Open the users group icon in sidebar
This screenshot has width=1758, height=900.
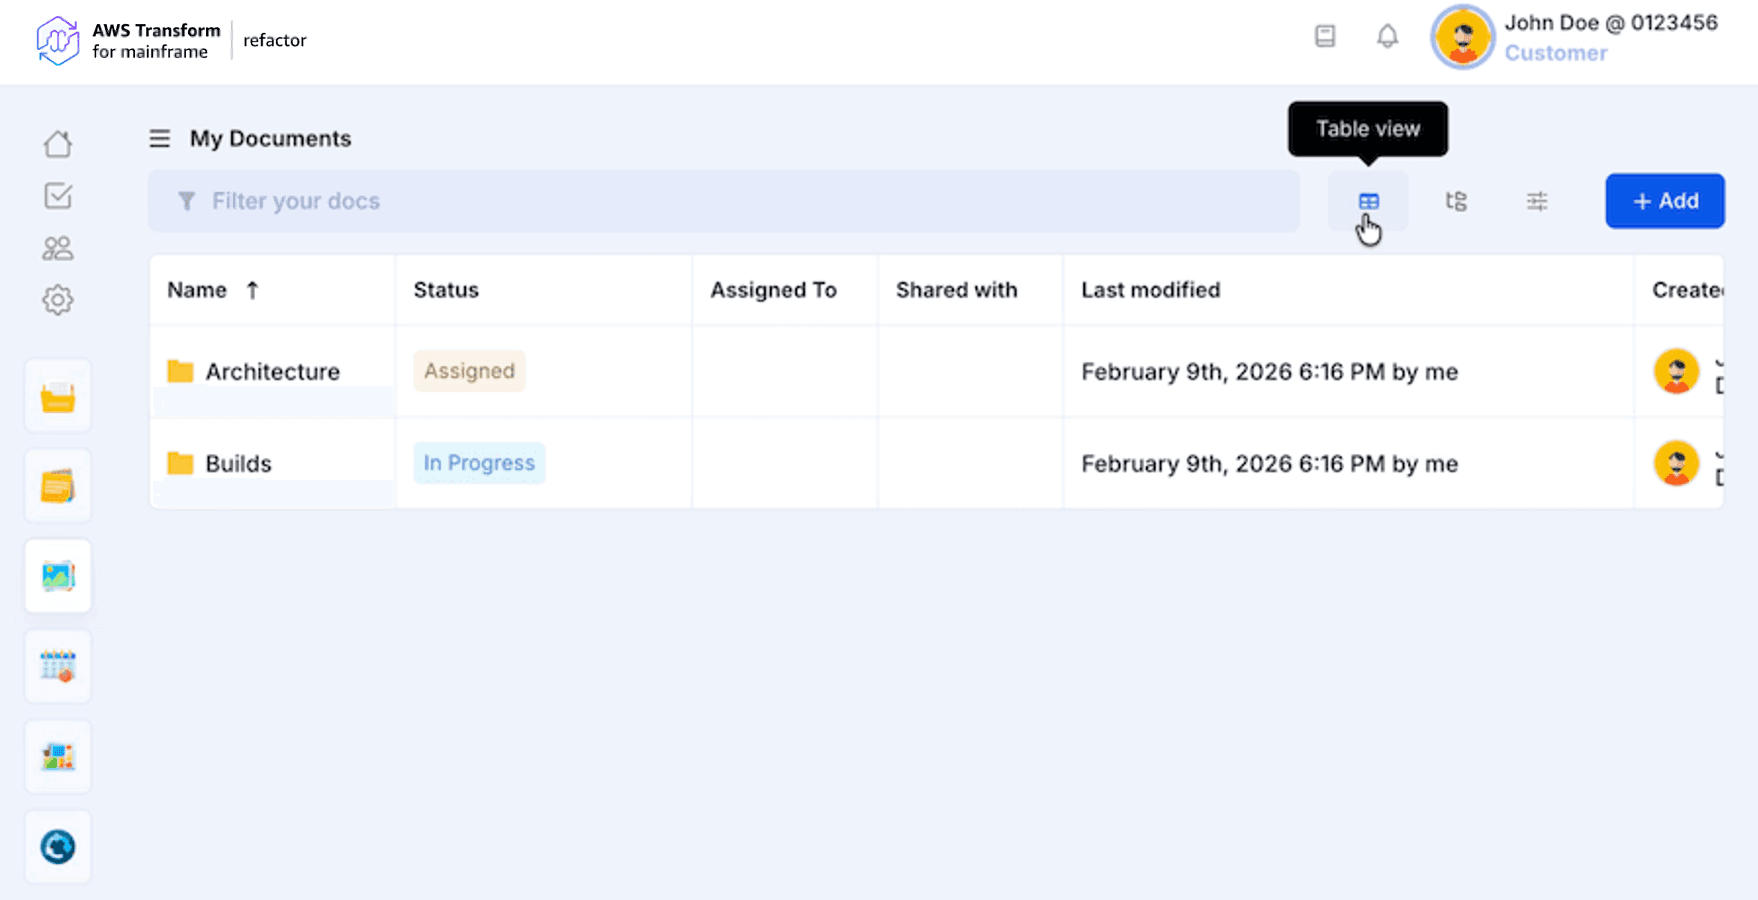(x=58, y=248)
